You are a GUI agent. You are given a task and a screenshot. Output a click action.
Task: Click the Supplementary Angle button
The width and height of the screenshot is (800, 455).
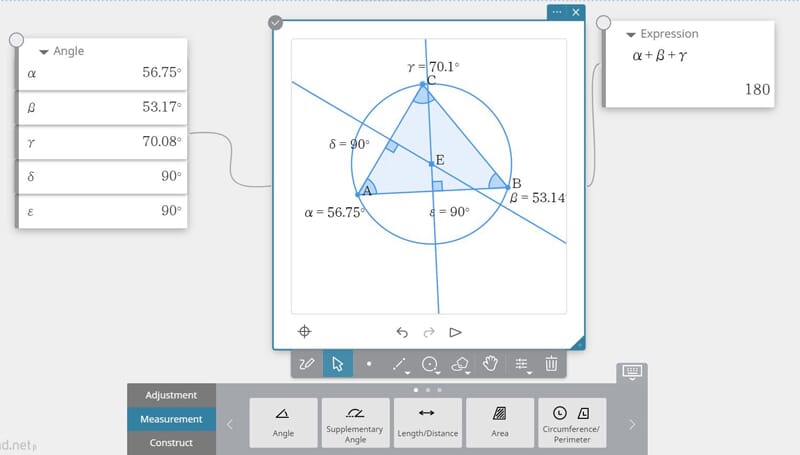point(355,422)
